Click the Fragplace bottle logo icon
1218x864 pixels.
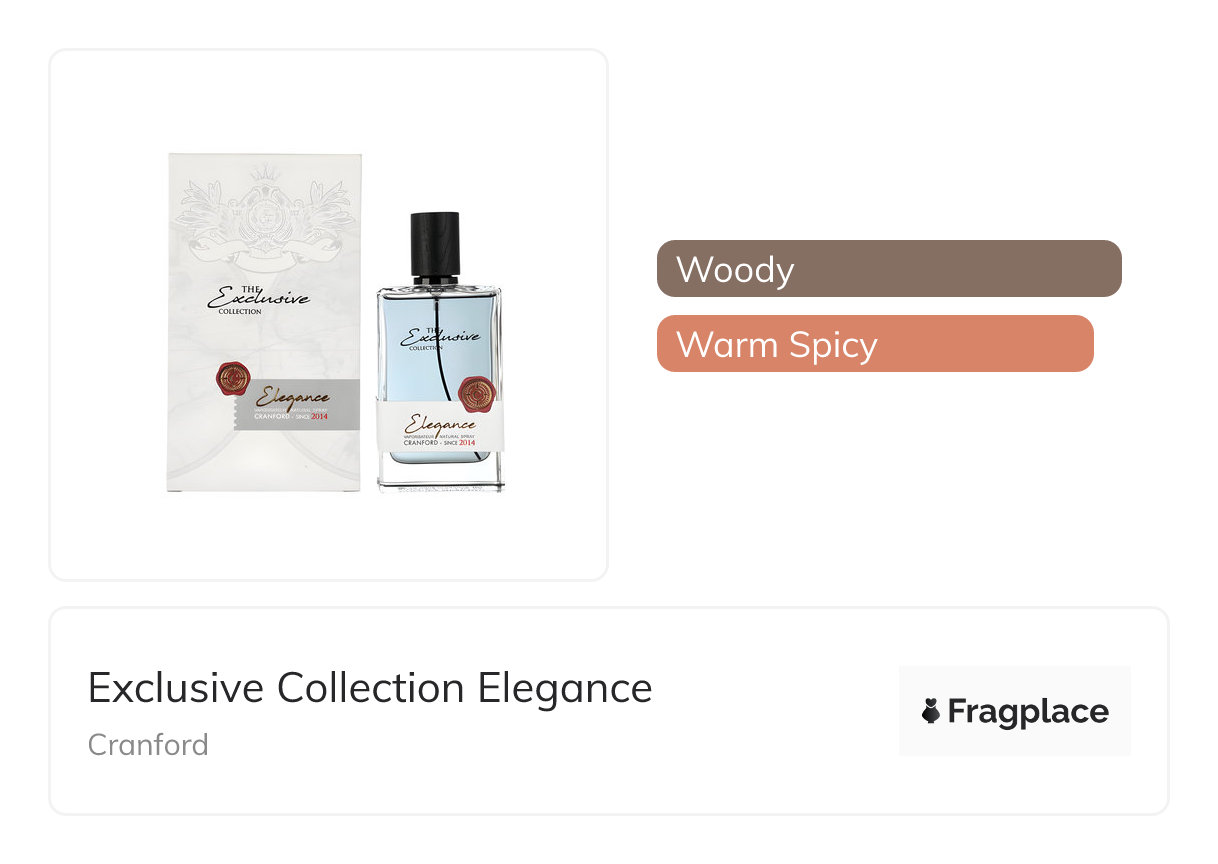(x=931, y=711)
